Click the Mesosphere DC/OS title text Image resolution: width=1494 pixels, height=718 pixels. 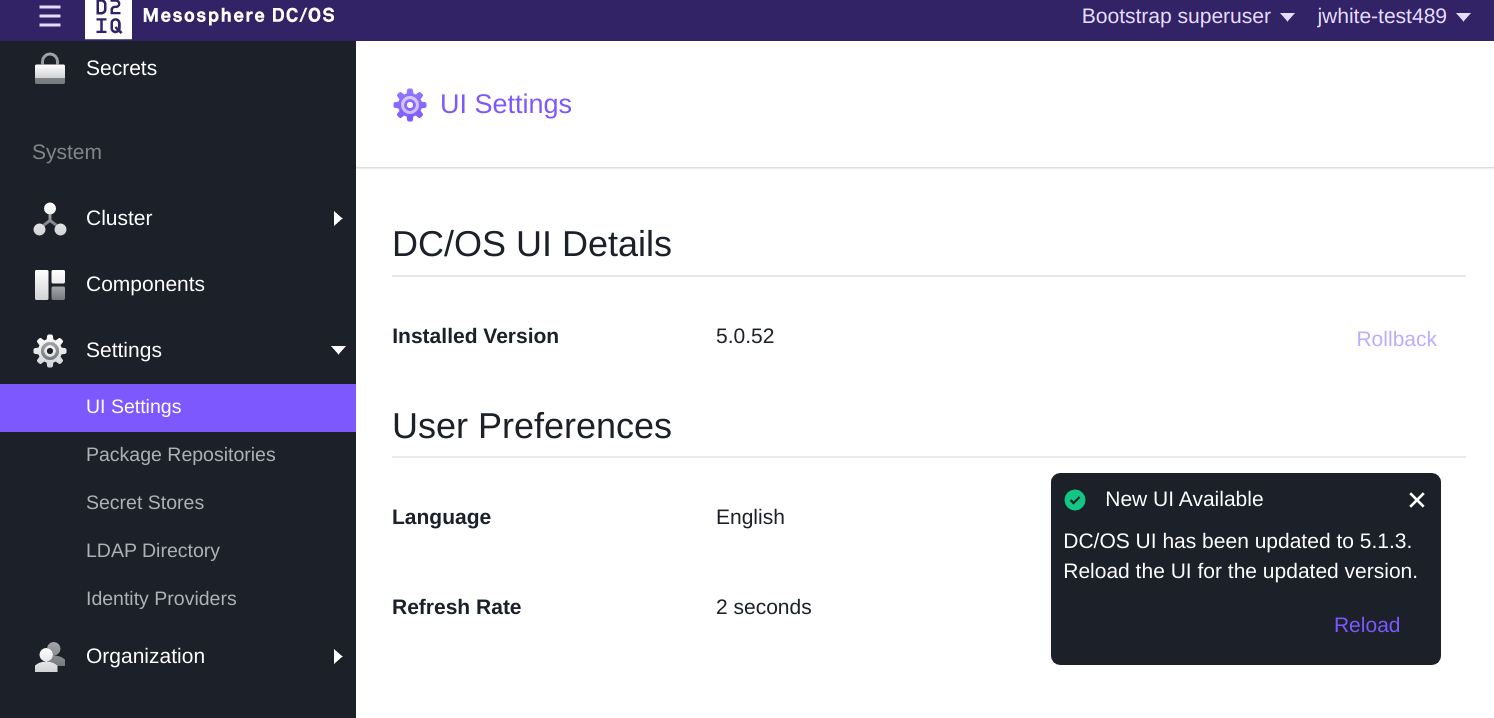pos(239,16)
